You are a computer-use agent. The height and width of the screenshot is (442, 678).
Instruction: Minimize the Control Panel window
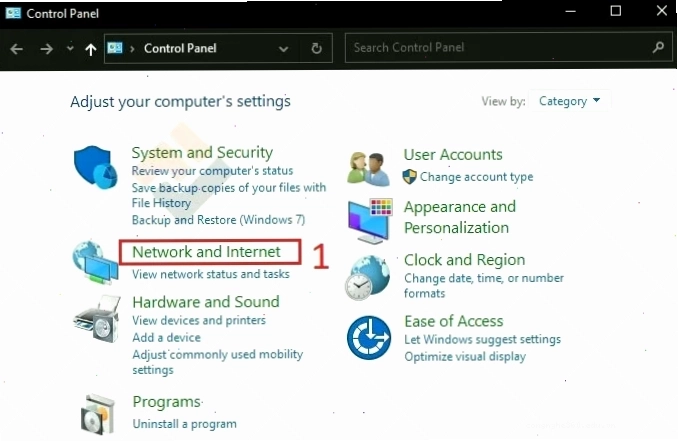570,11
